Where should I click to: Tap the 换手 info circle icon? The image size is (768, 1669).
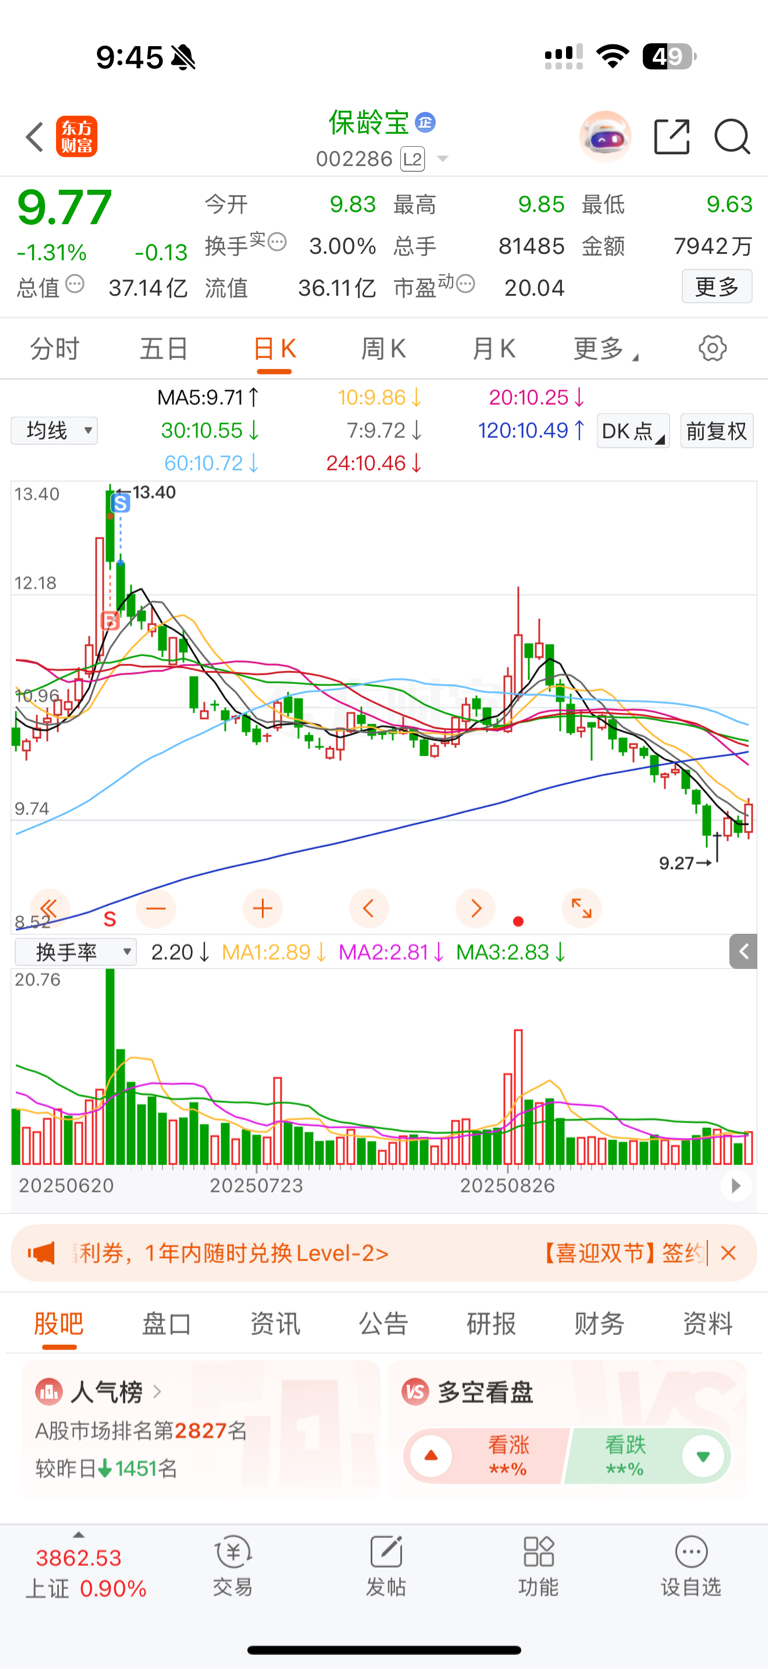coord(277,241)
